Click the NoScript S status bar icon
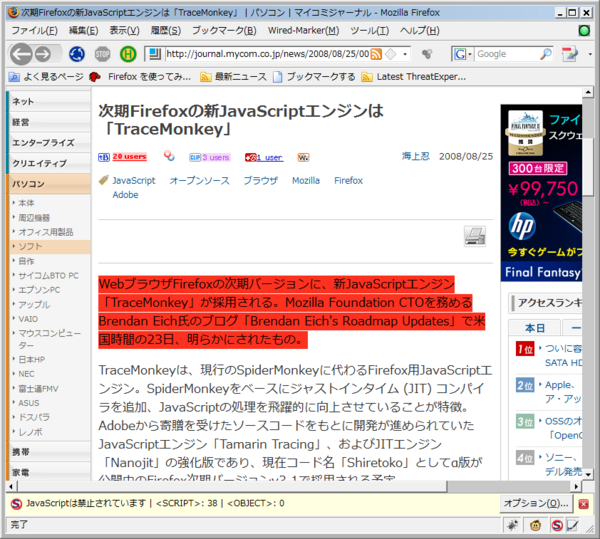600x539 pixels. 557,525
